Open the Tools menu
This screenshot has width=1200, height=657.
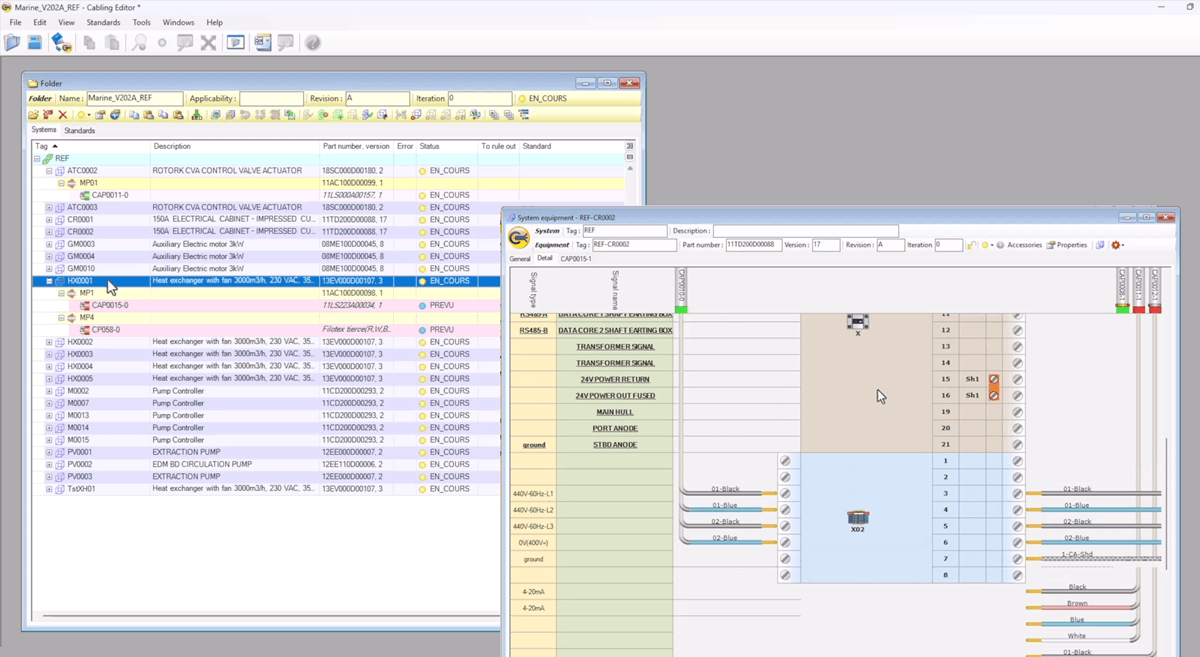click(x=142, y=22)
